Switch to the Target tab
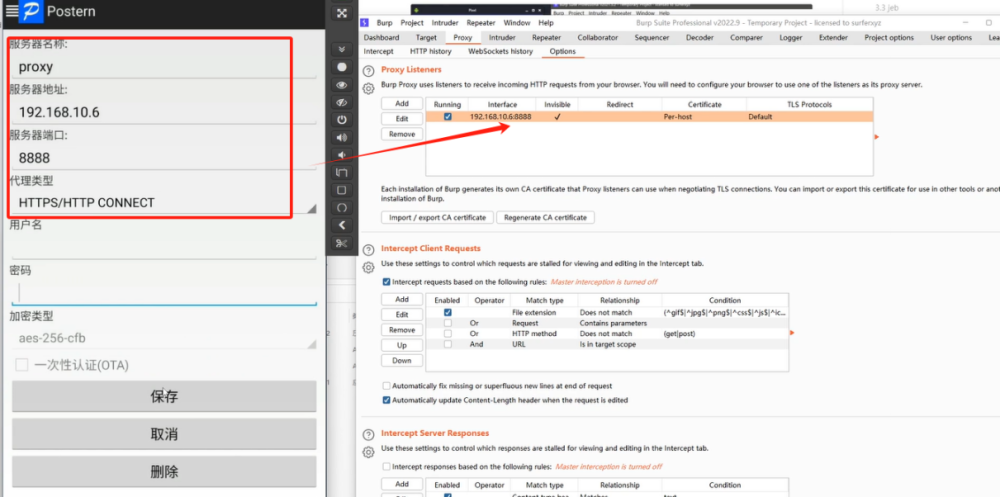 (x=426, y=38)
